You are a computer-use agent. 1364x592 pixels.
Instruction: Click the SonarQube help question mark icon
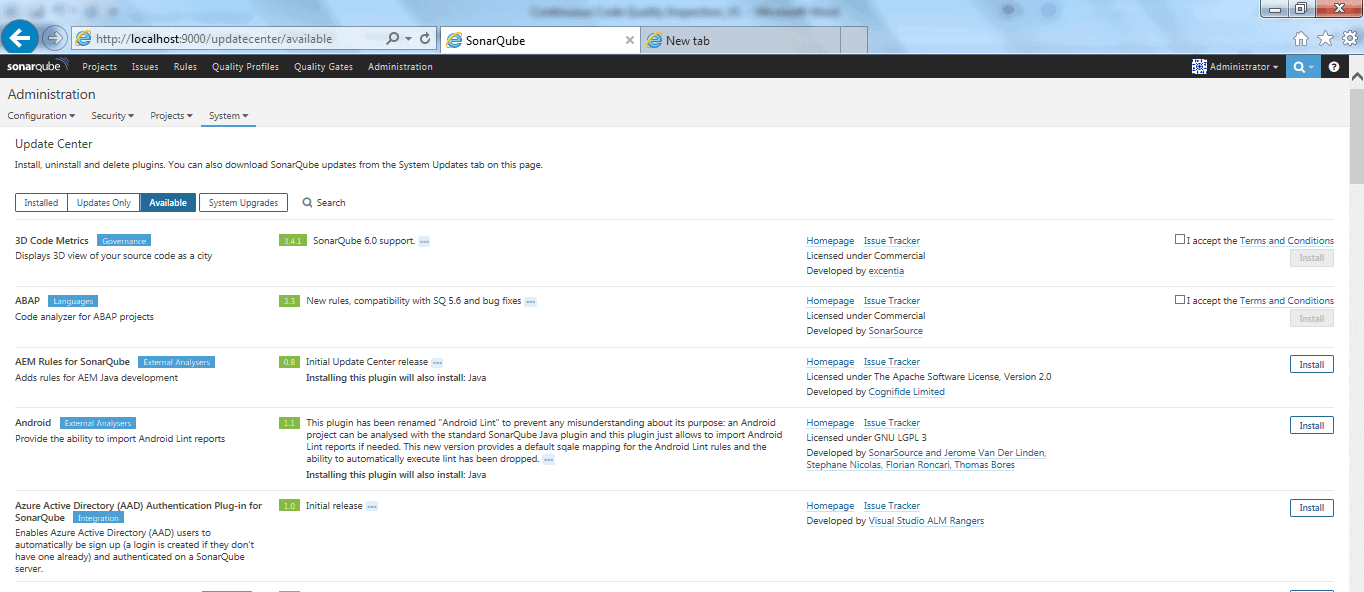point(1333,67)
